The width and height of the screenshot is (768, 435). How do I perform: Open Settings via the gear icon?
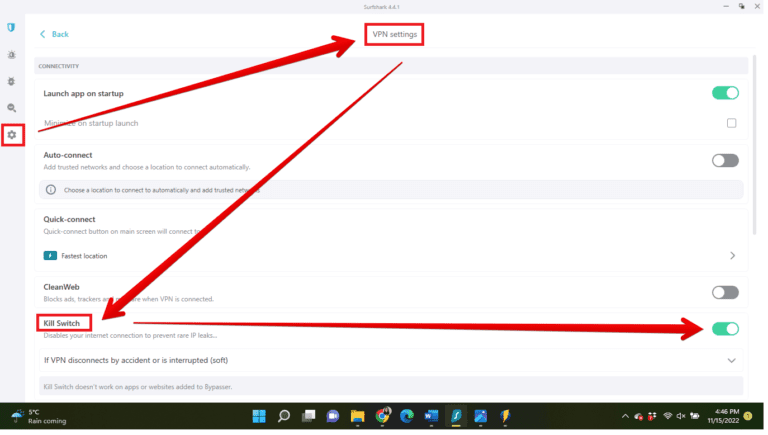click(x=12, y=134)
